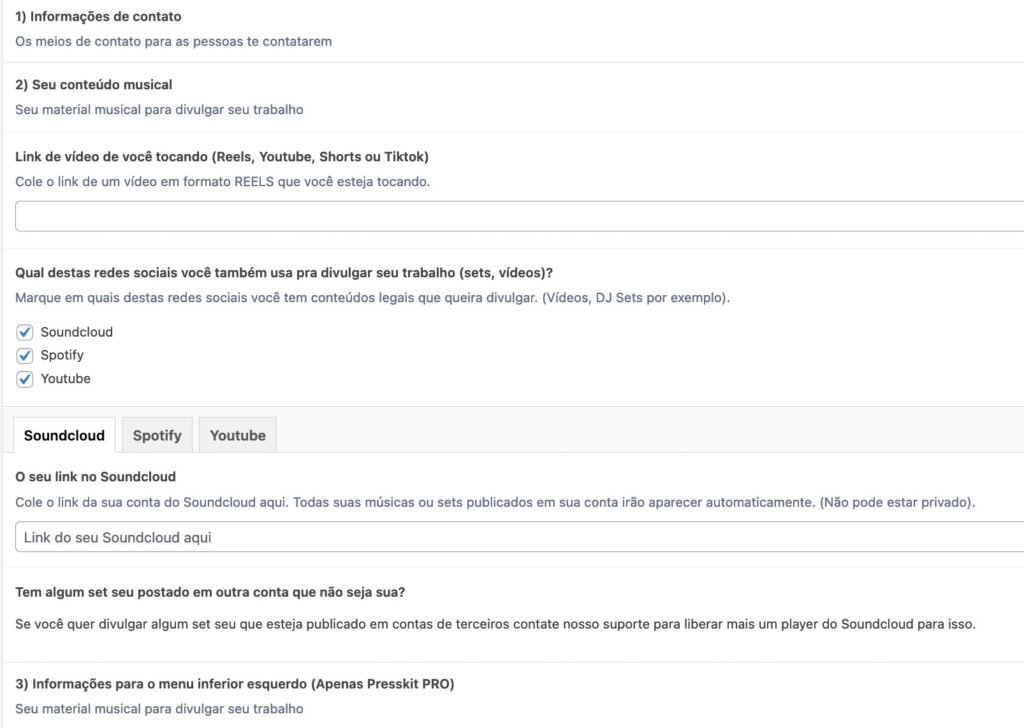This screenshot has height=728, width=1024.
Task: Toggle the Youtube checkbox
Action: [x=25, y=379]
